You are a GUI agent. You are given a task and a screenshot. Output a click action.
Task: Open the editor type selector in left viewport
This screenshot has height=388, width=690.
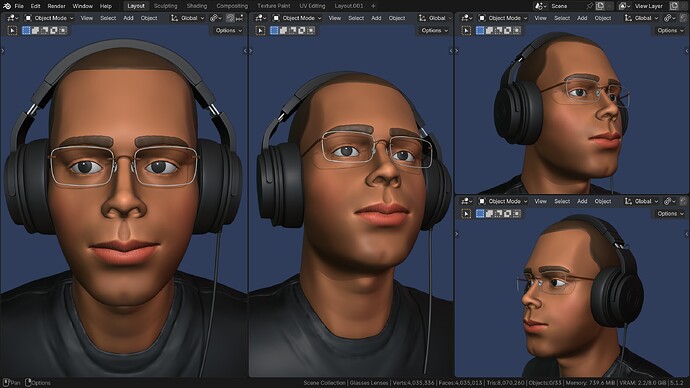tap(12, 18)
